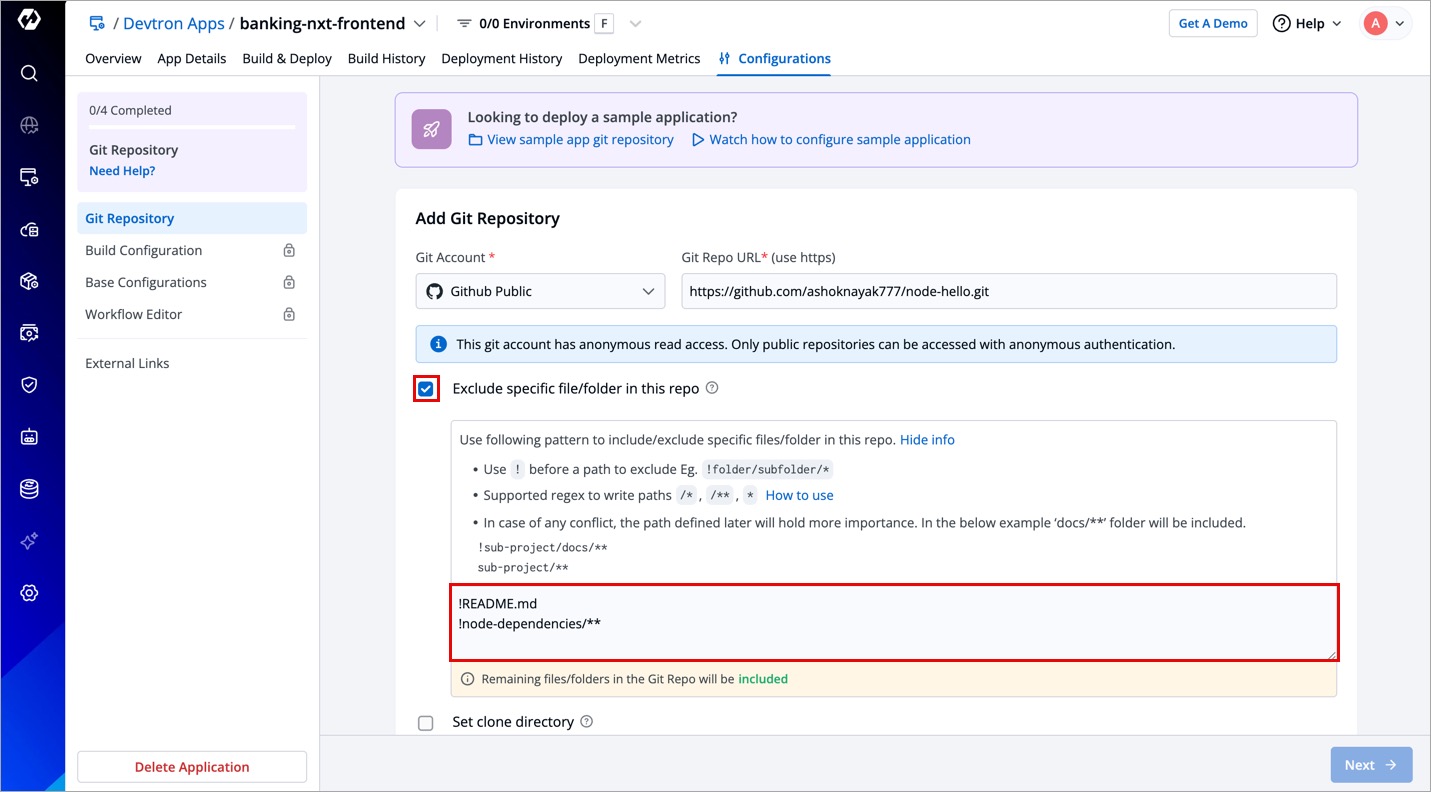
Task: Click the Devtron logo icon in sidebar
Action: [29, 20]
